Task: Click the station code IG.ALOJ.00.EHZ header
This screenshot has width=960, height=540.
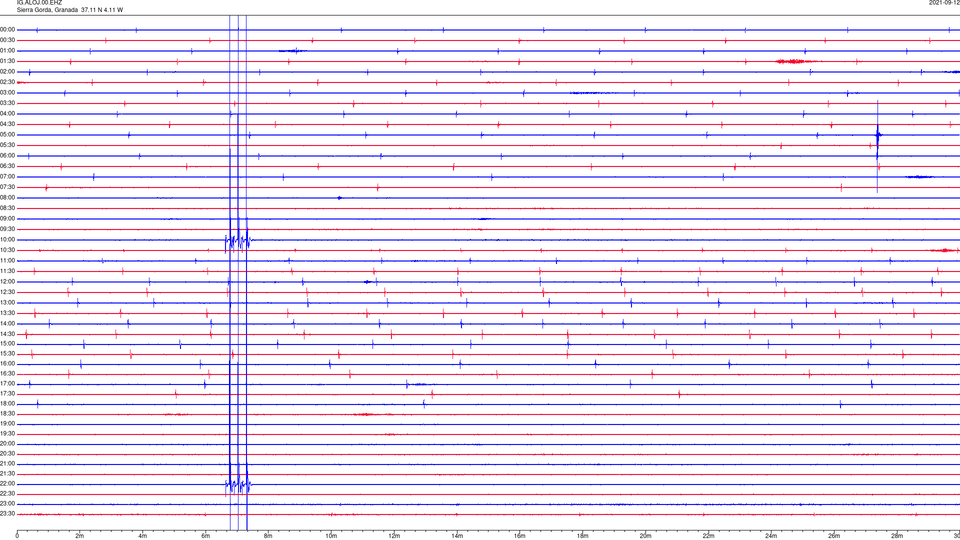Action: 39,3
